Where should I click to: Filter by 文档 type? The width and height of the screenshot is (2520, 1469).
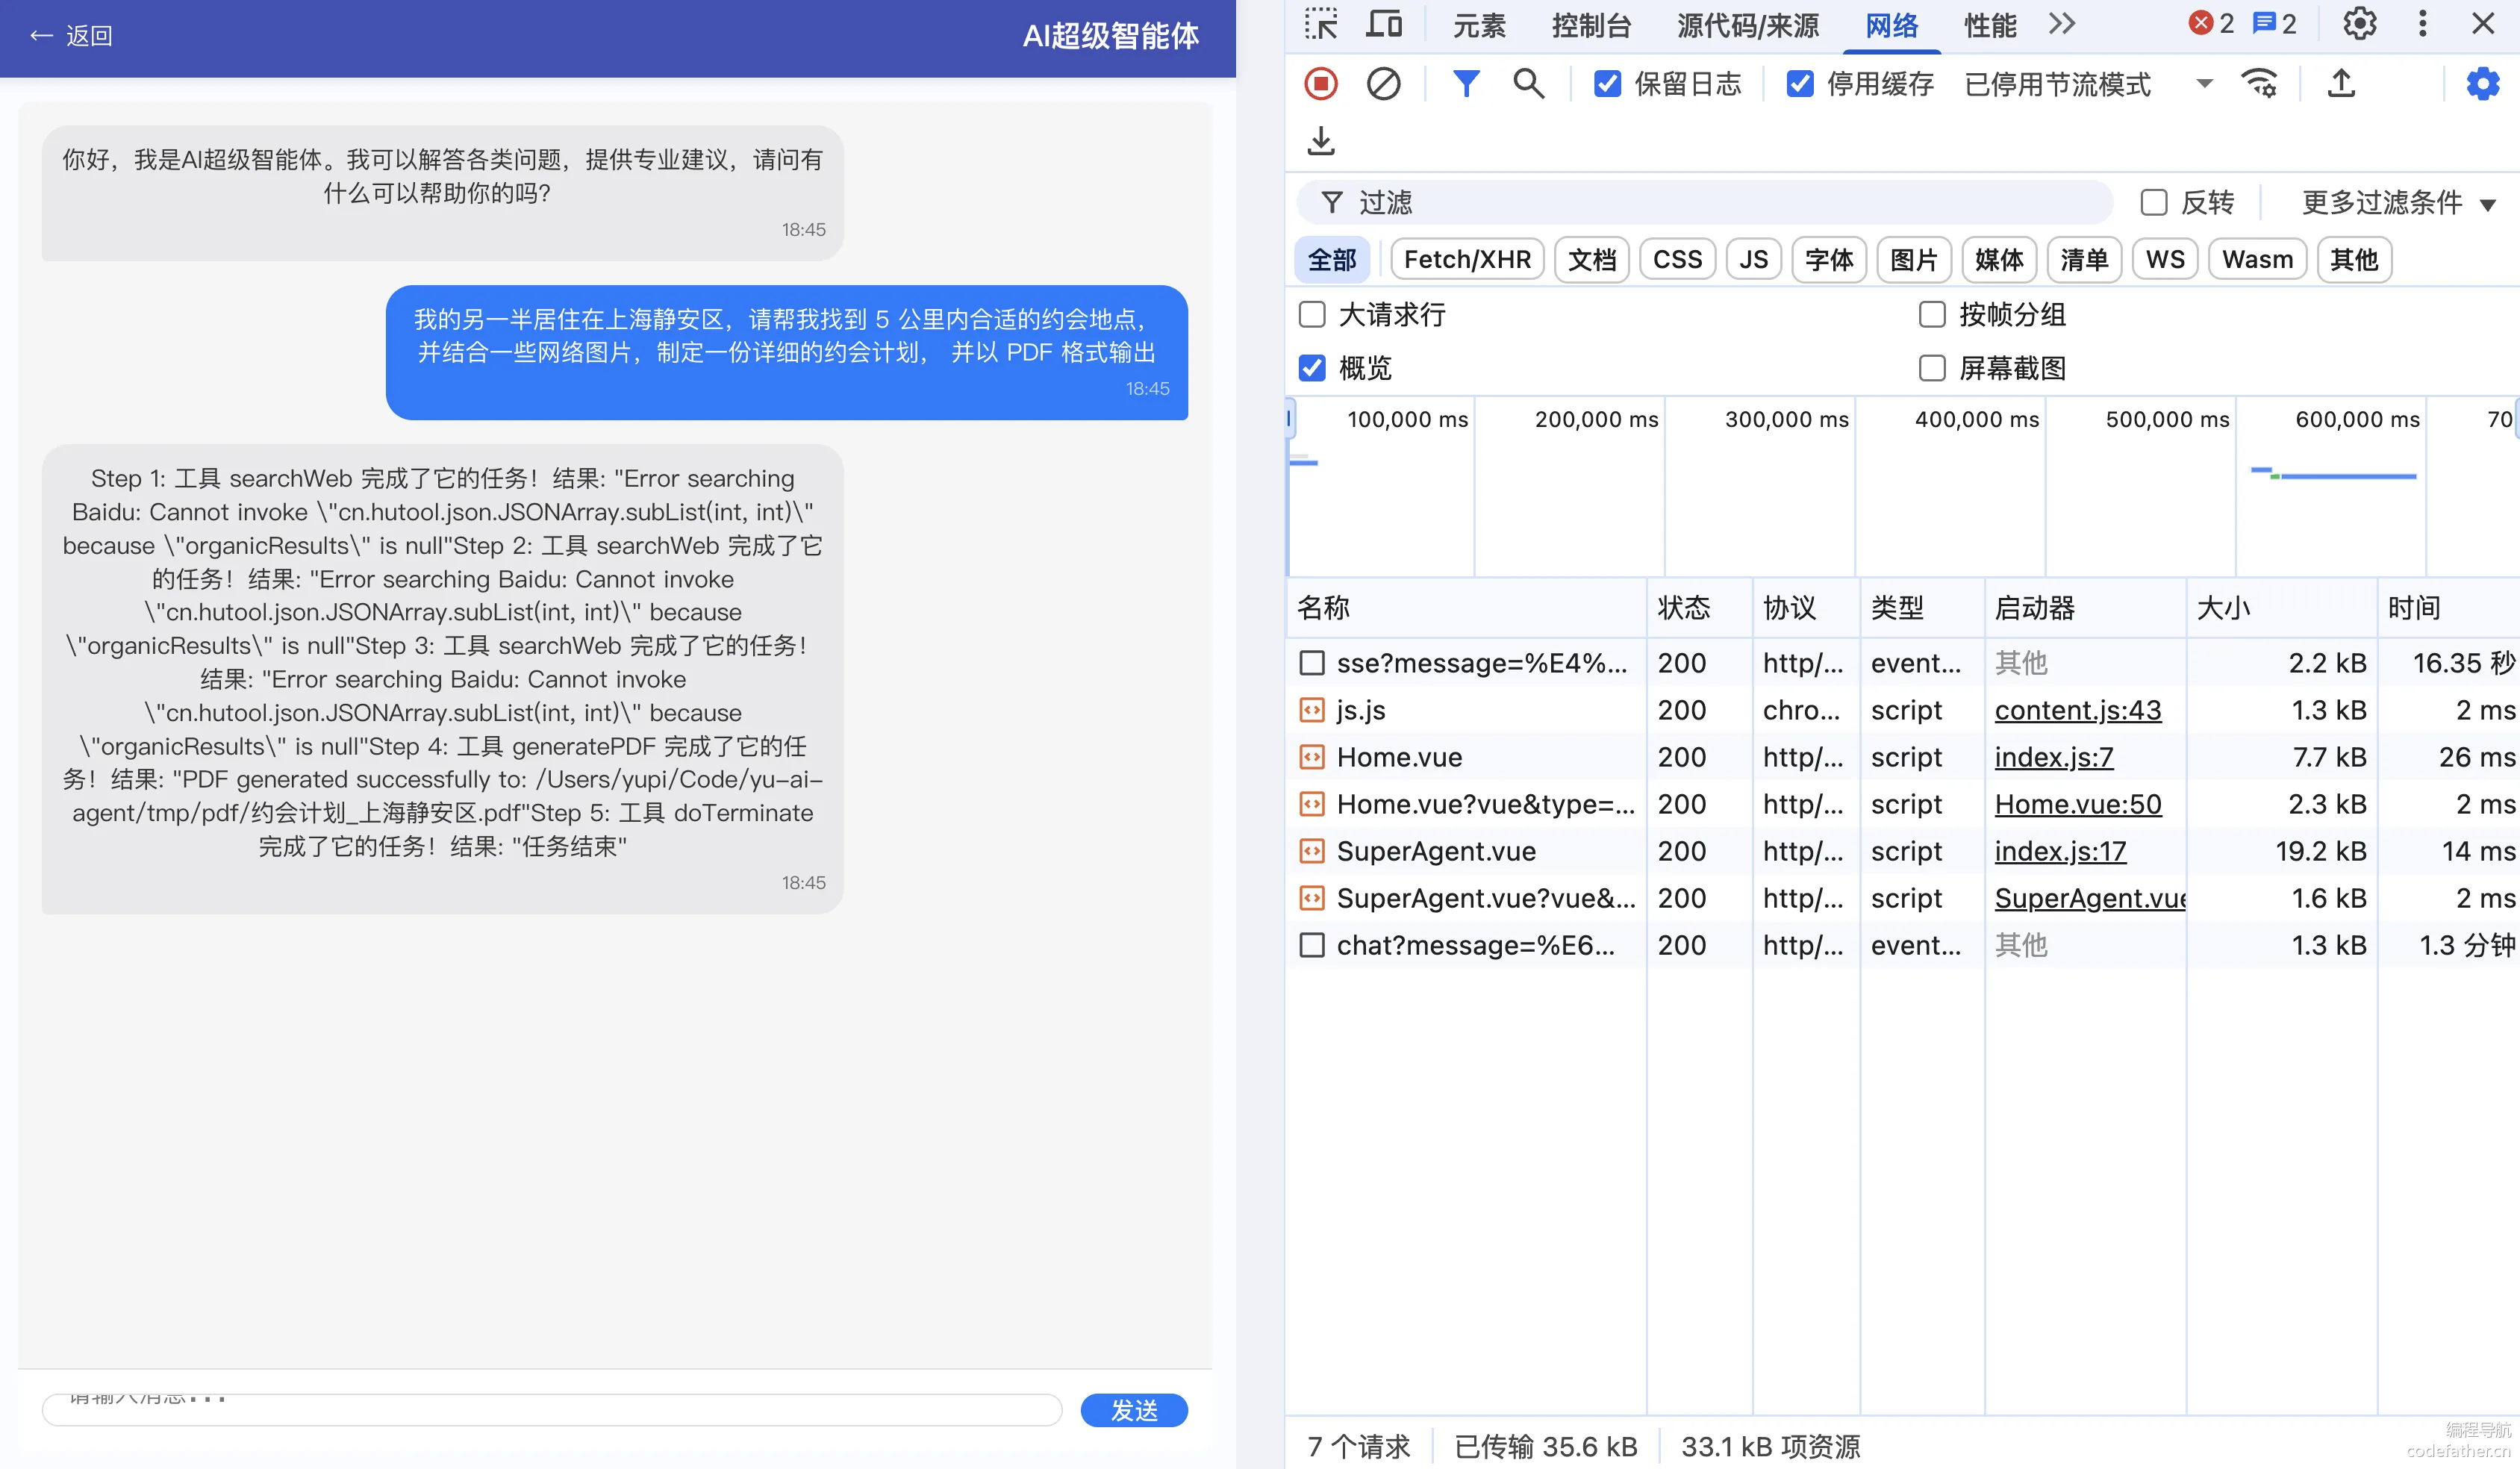[x=1592, y=260]
